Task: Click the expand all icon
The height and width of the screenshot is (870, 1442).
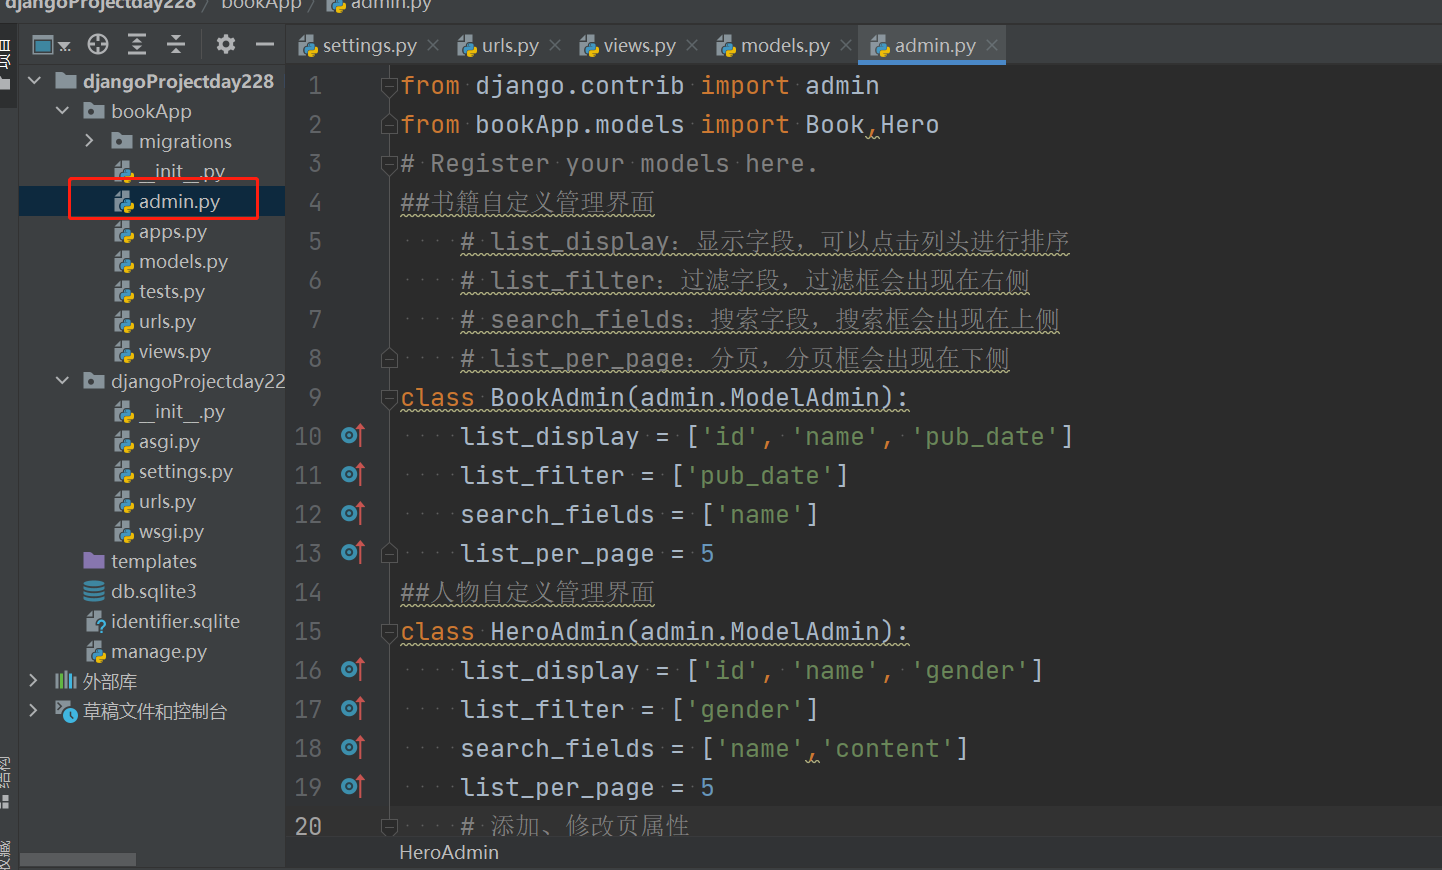Action: (x=137, y=44)
